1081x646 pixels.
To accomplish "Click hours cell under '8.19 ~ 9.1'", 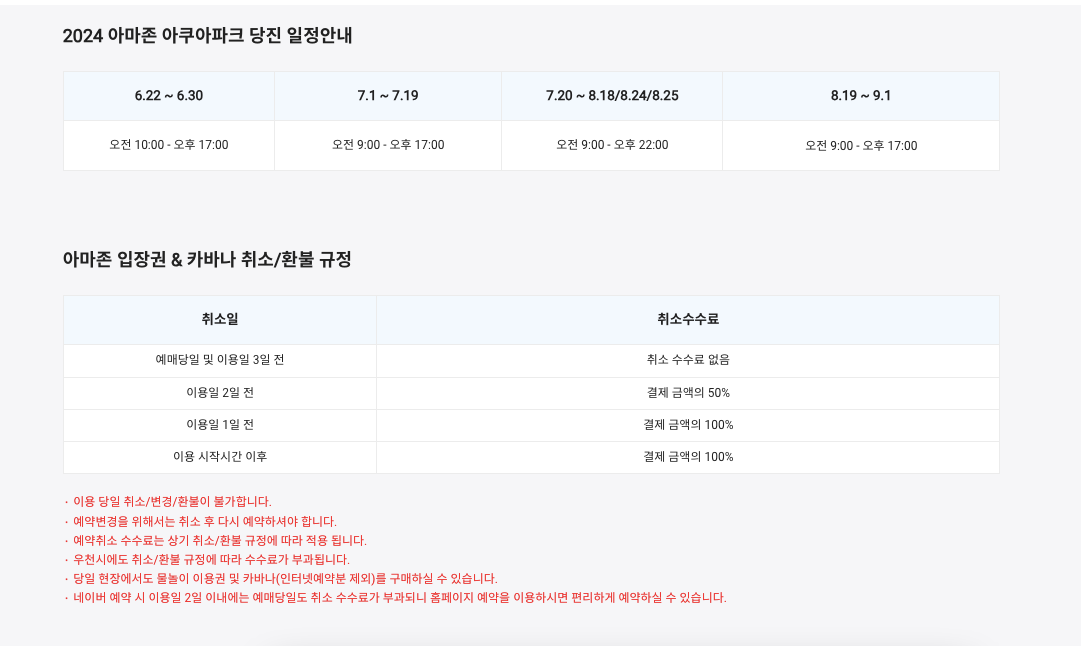I will [x=860, y=145].
